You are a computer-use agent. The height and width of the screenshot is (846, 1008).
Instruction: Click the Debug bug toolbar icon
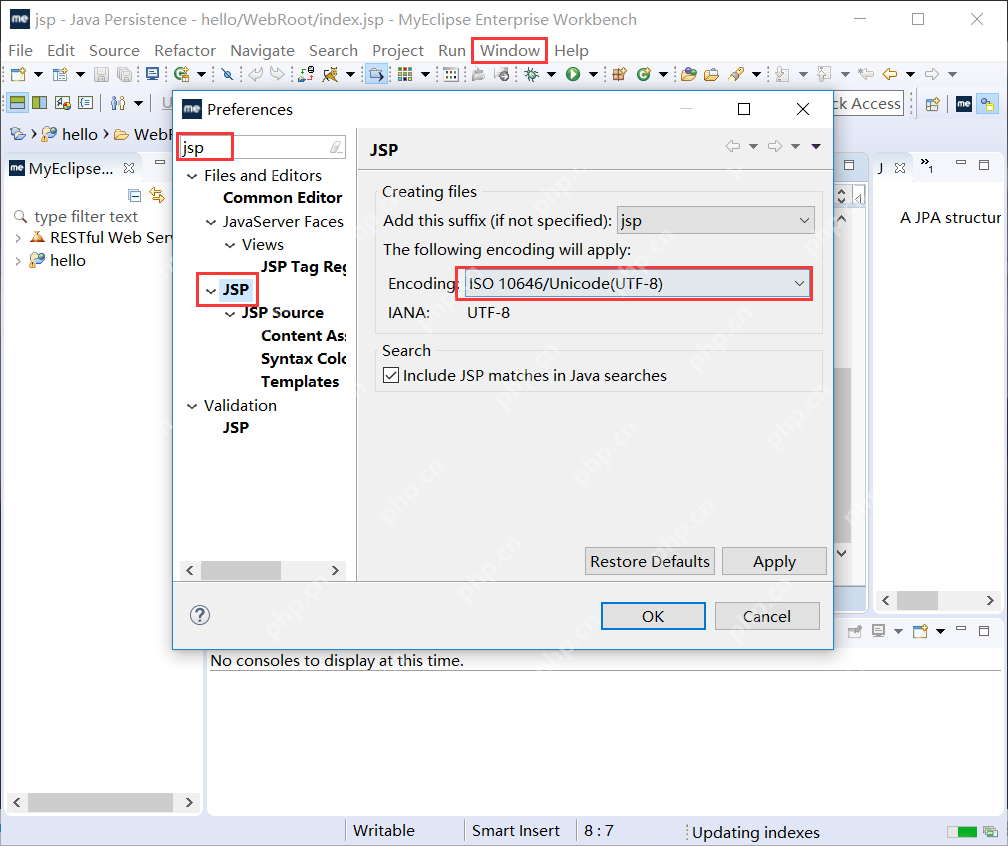click(x=531, y=74)
